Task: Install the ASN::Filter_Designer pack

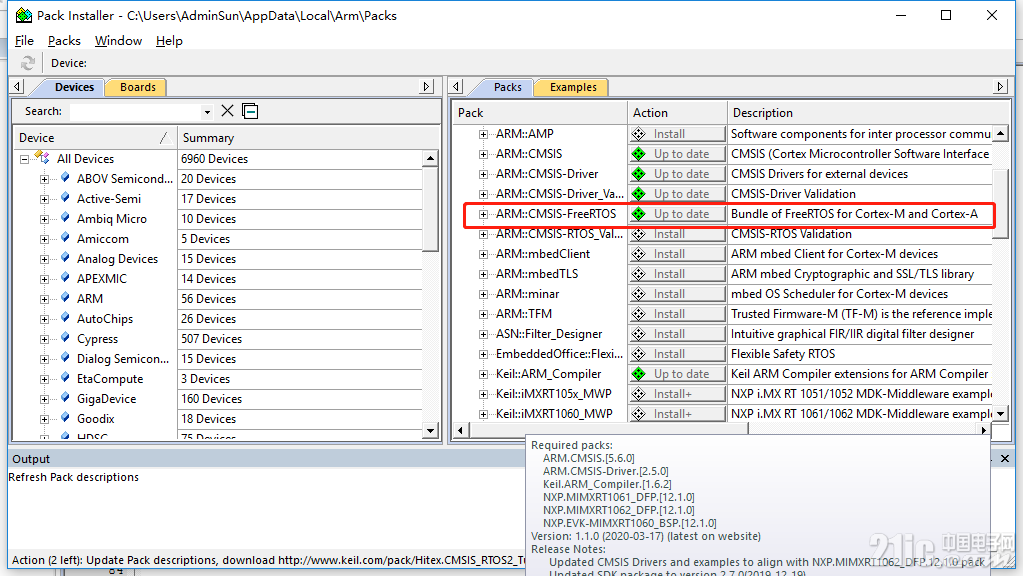Action: click(677, 334)
